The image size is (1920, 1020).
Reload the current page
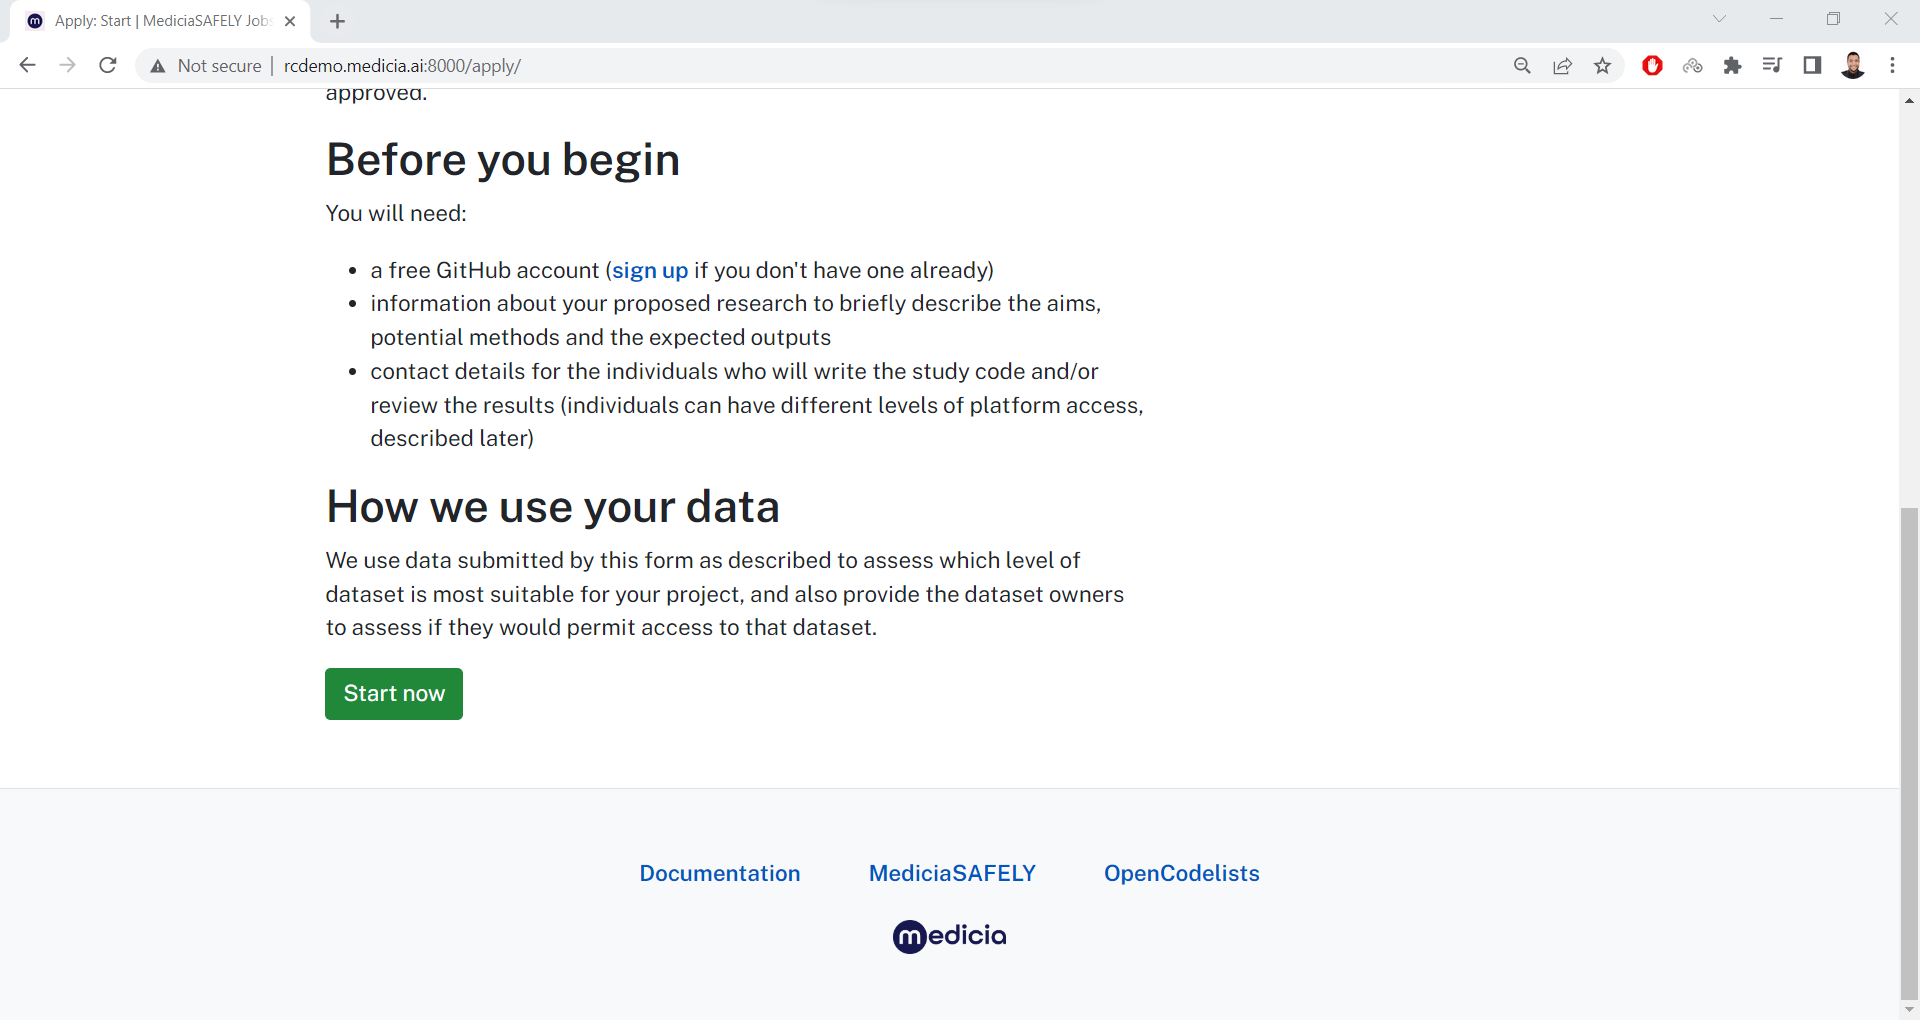click(x=108, y=65)
